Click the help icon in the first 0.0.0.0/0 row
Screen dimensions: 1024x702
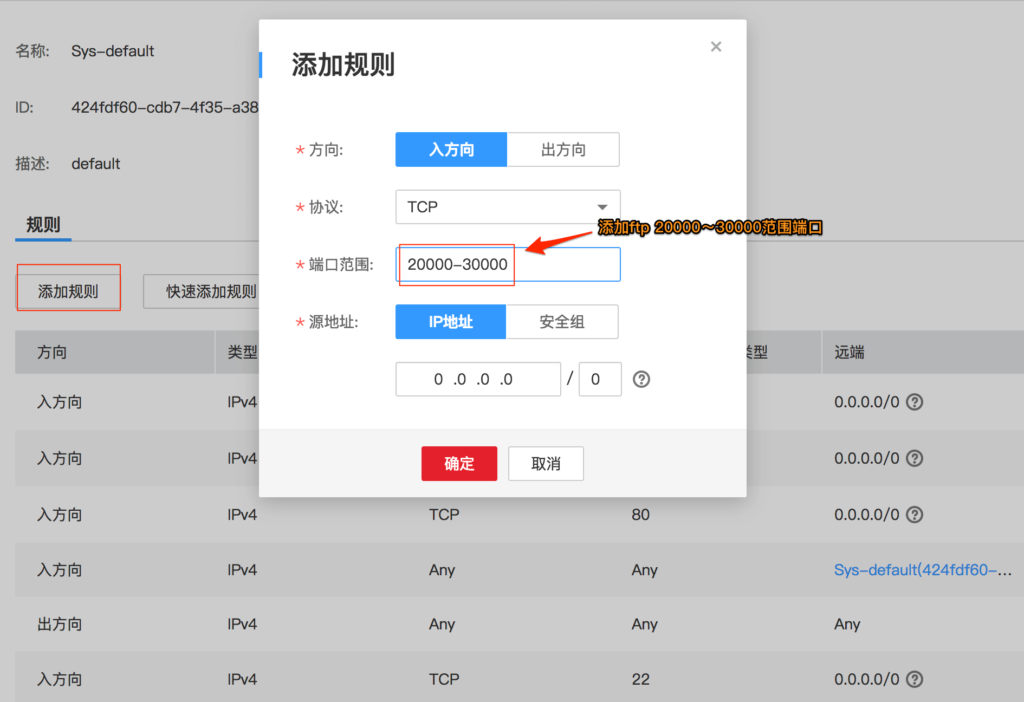915,402
